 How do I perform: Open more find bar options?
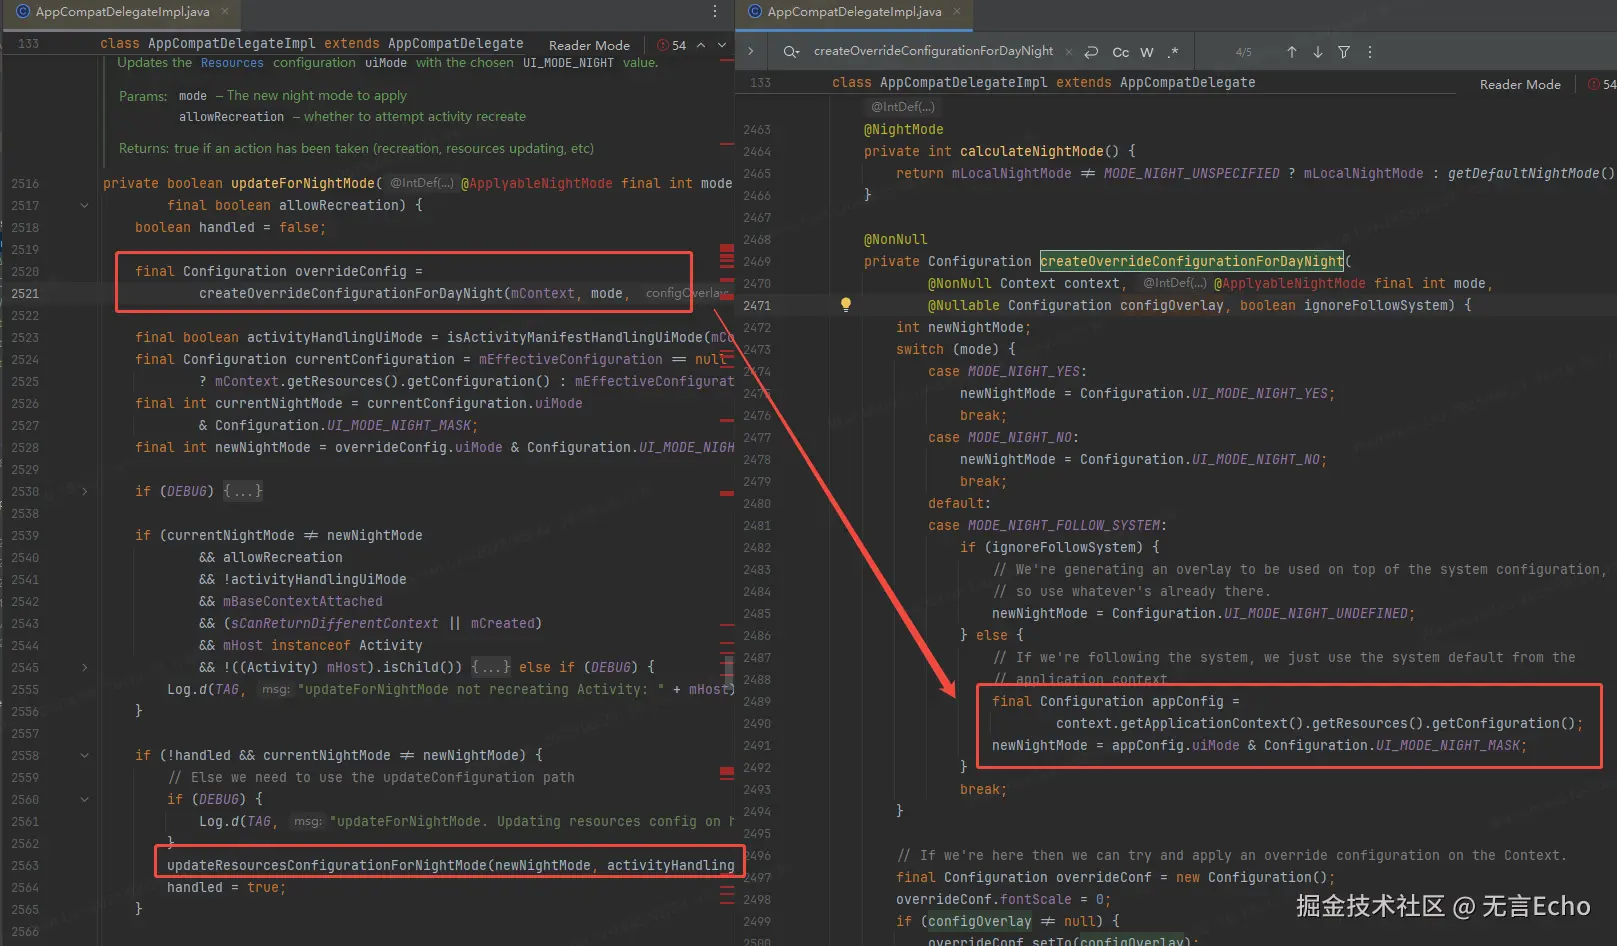pos(1370,52)
